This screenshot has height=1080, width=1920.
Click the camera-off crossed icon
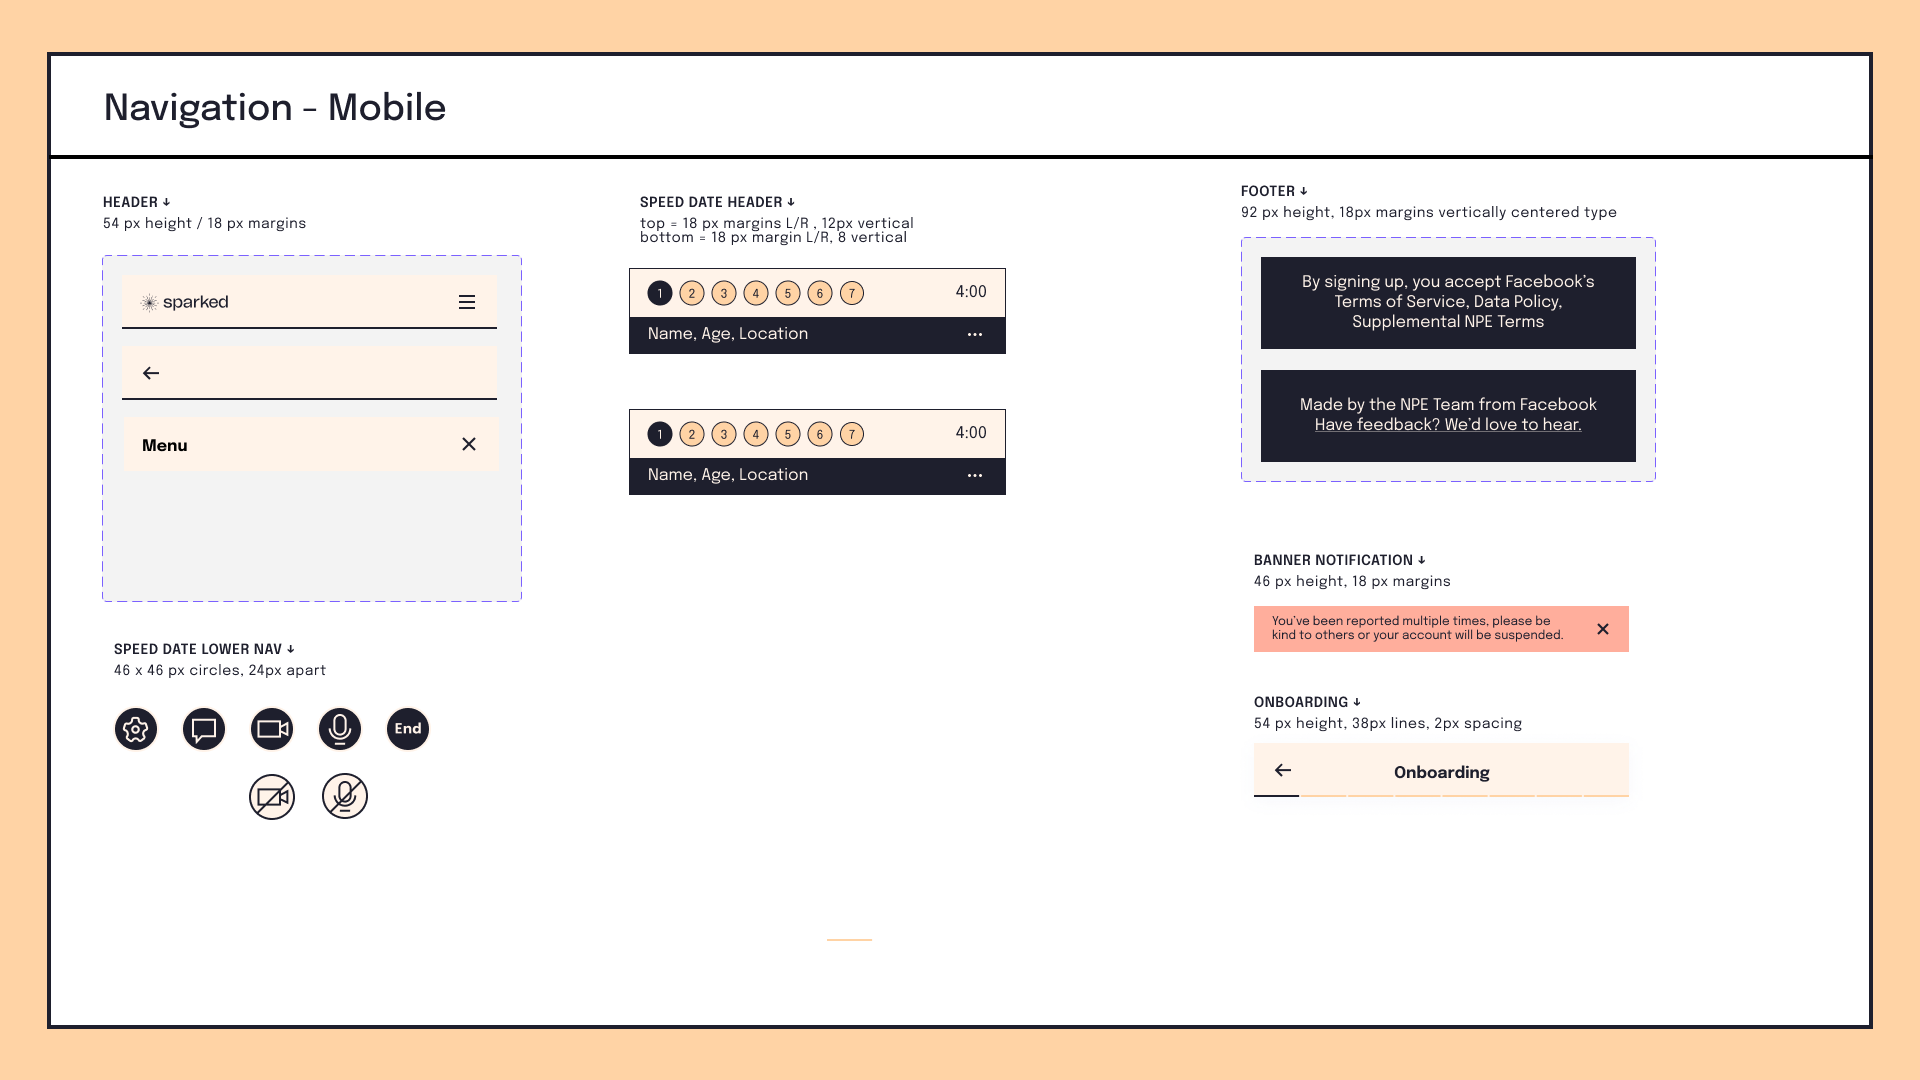coord(272,797)
